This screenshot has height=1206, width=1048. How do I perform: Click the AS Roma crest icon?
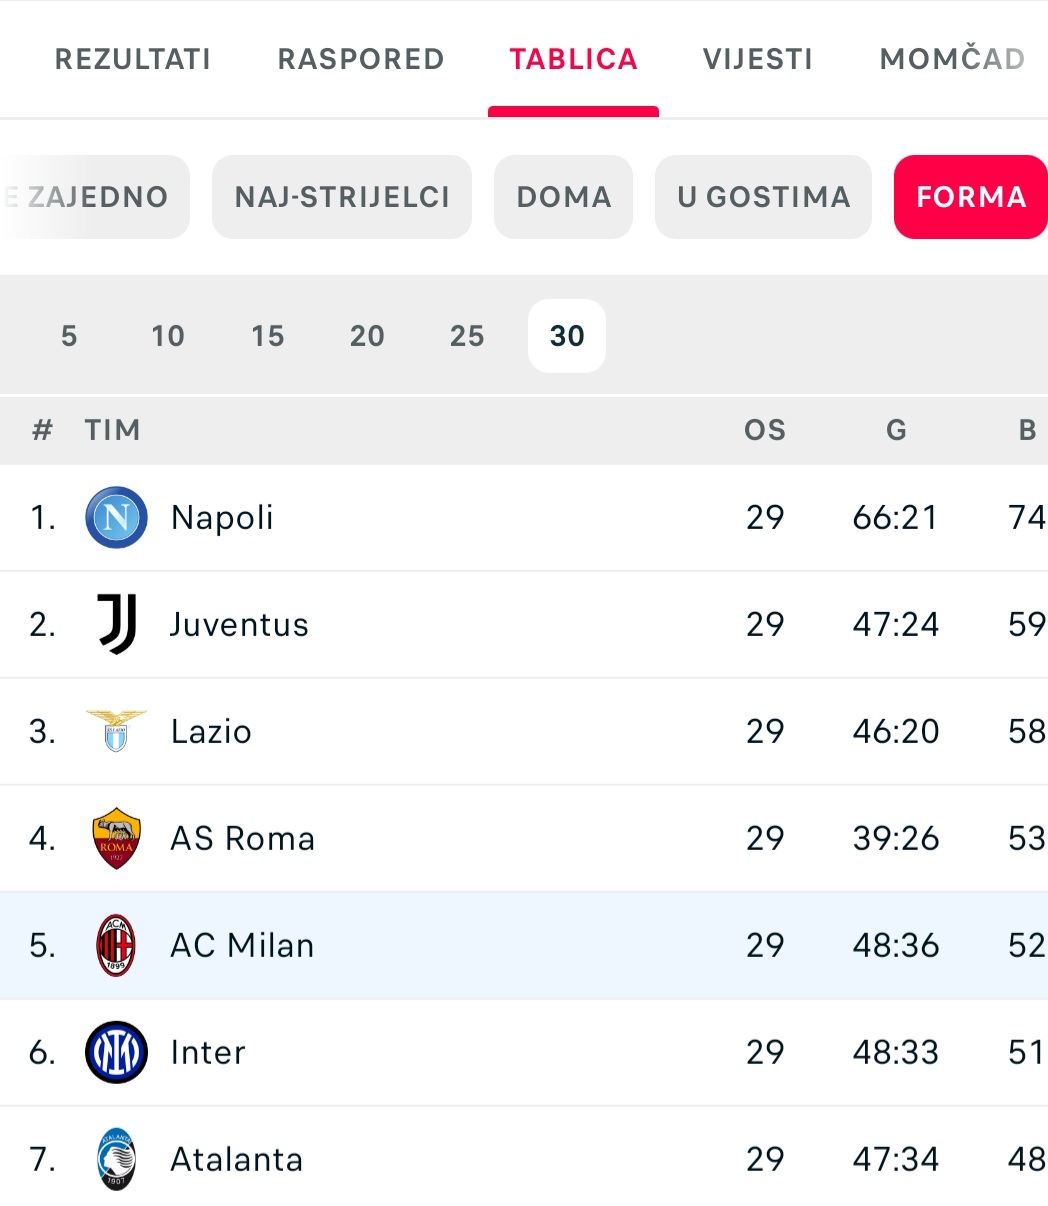(116, 838)
